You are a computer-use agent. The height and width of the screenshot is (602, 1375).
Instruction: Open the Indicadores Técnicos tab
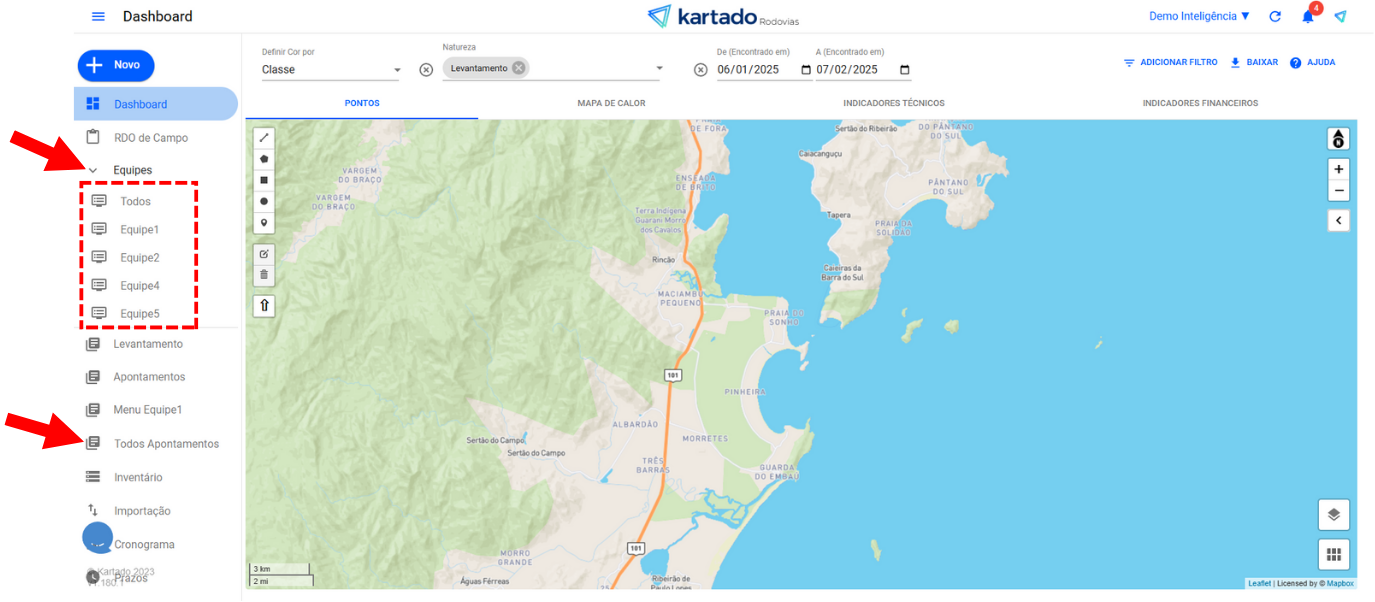pyautogui.click(x=893, y=103)
